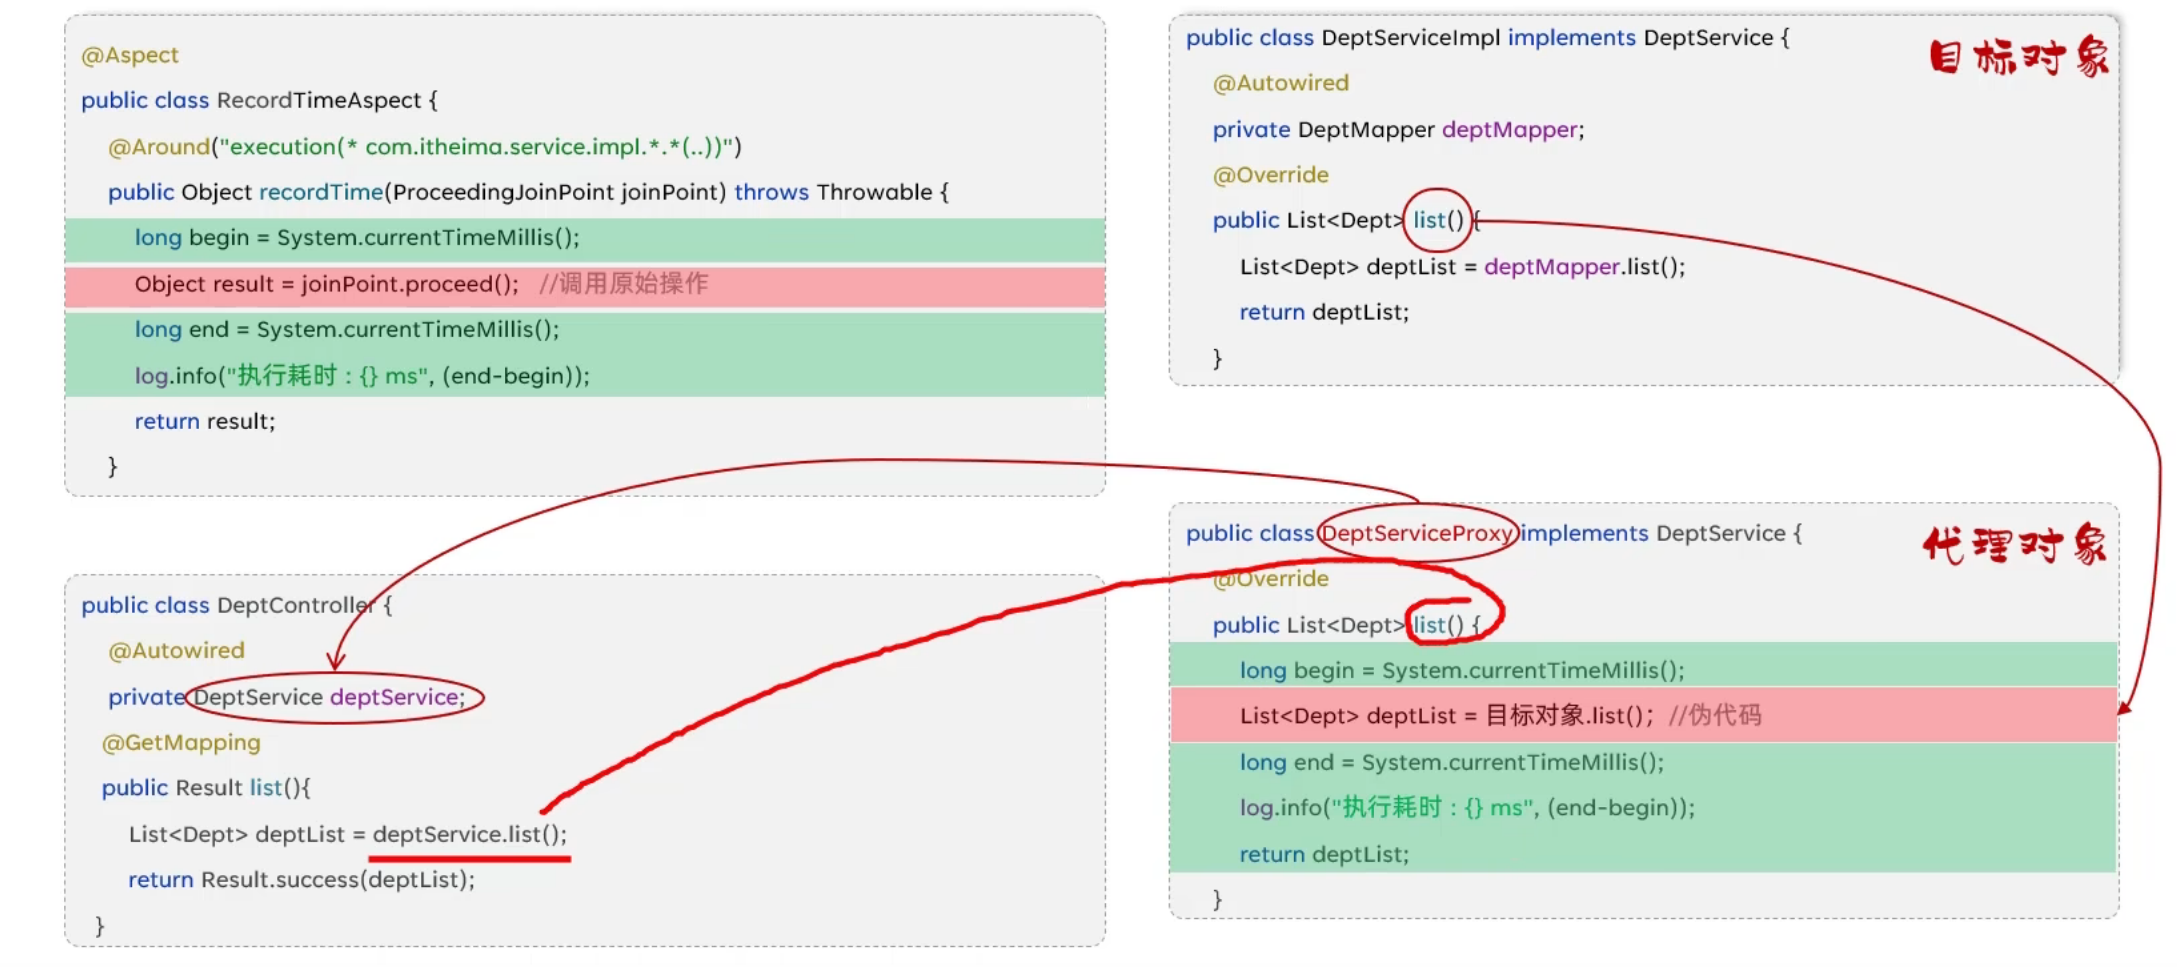Click 'long begin' line in RecordTimeAspect

[x=357, y=238]
